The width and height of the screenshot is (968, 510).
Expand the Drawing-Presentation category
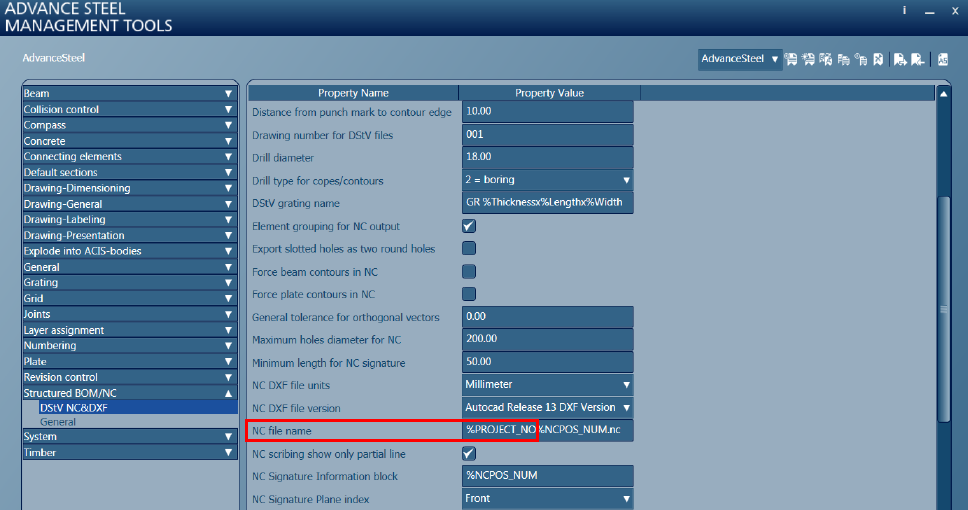(130, 235)
